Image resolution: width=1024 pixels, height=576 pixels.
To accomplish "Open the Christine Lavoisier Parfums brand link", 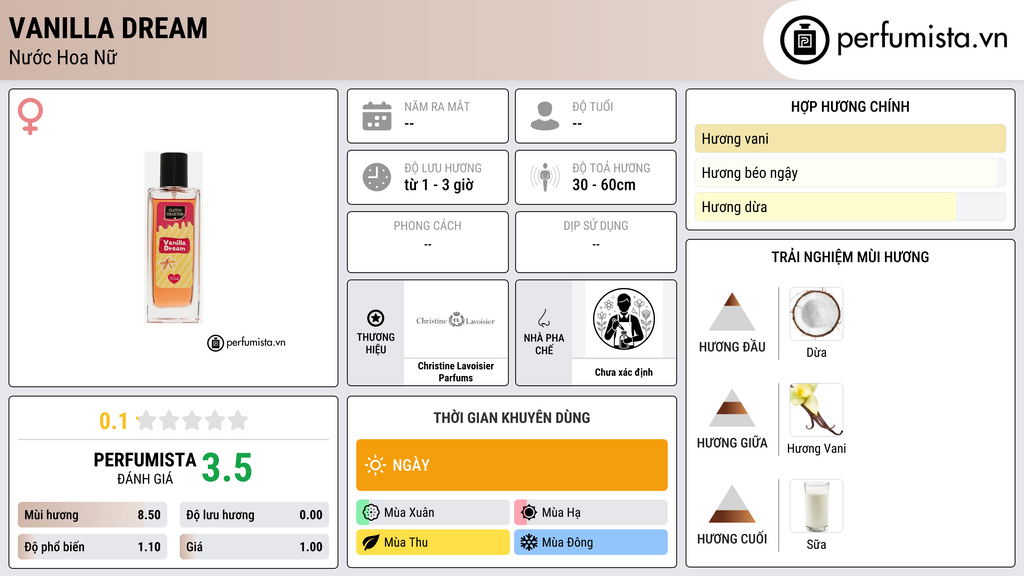I will 455,372.
